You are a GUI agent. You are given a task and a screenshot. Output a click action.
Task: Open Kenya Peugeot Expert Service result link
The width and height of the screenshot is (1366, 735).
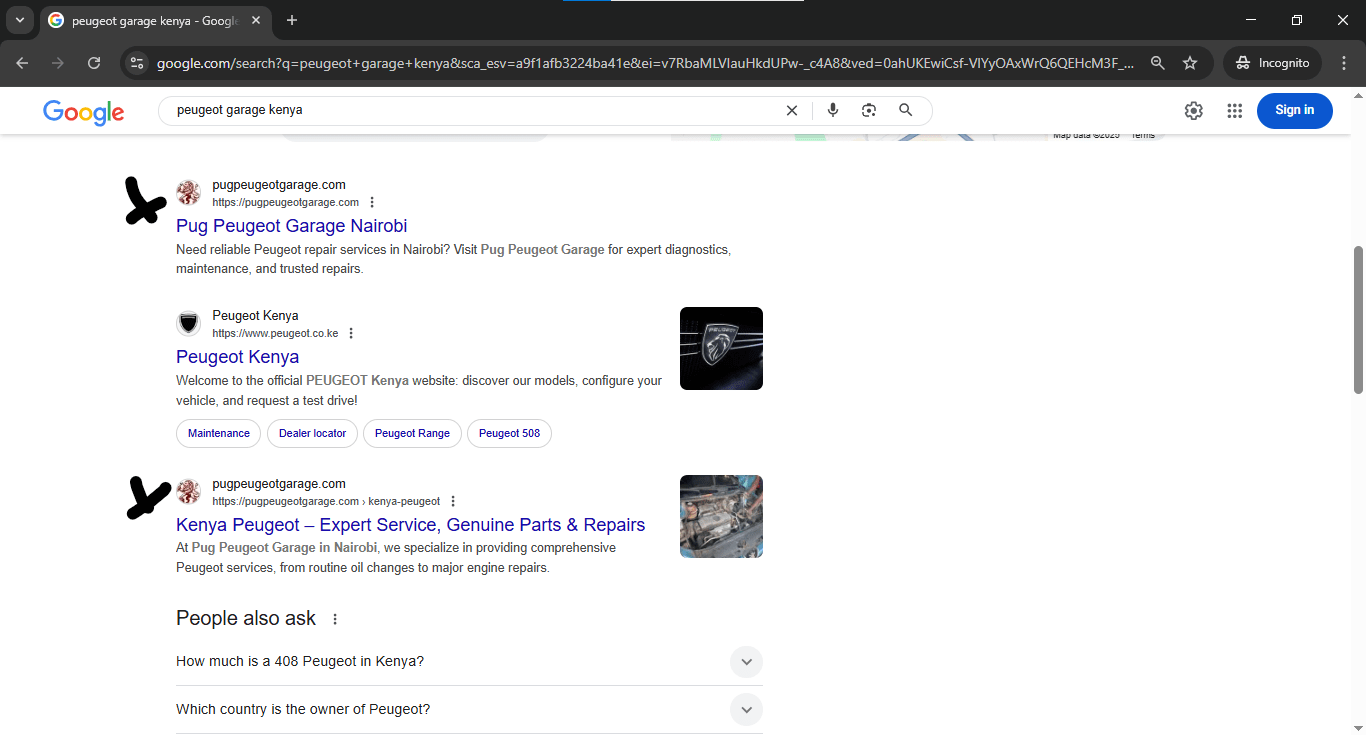click(x=411, y=525)
